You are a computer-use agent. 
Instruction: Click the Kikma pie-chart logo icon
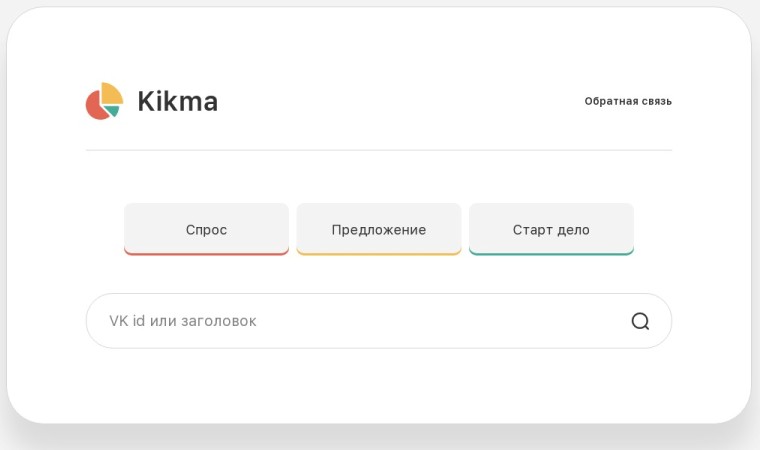[x=104, y=101]
